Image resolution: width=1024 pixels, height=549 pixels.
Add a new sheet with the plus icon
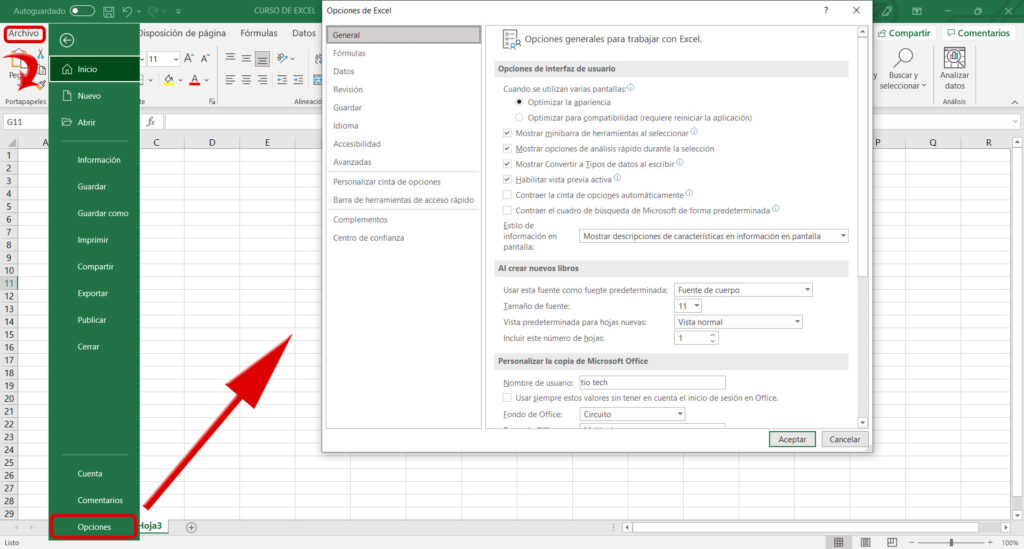click(x=191, y=527)
